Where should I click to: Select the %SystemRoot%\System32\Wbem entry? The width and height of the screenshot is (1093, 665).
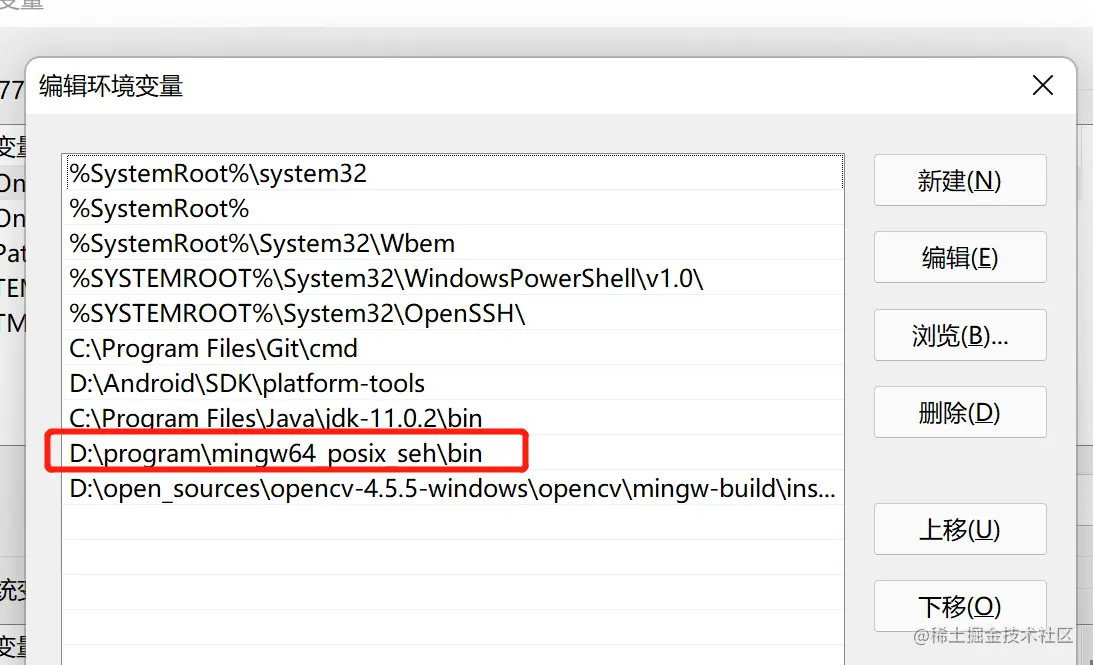[x=453, y=243]
